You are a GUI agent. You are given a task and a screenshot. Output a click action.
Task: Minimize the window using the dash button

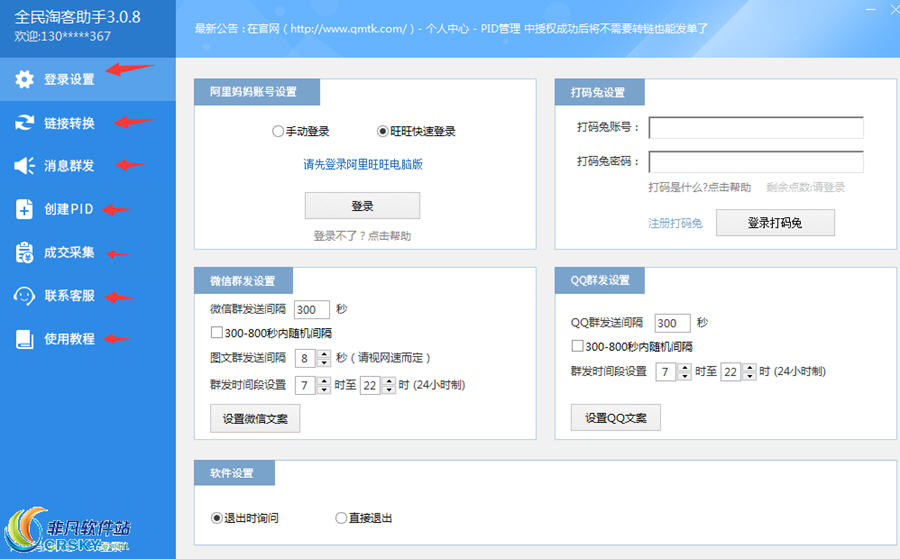pyautogui.click(x=871, y=10)
